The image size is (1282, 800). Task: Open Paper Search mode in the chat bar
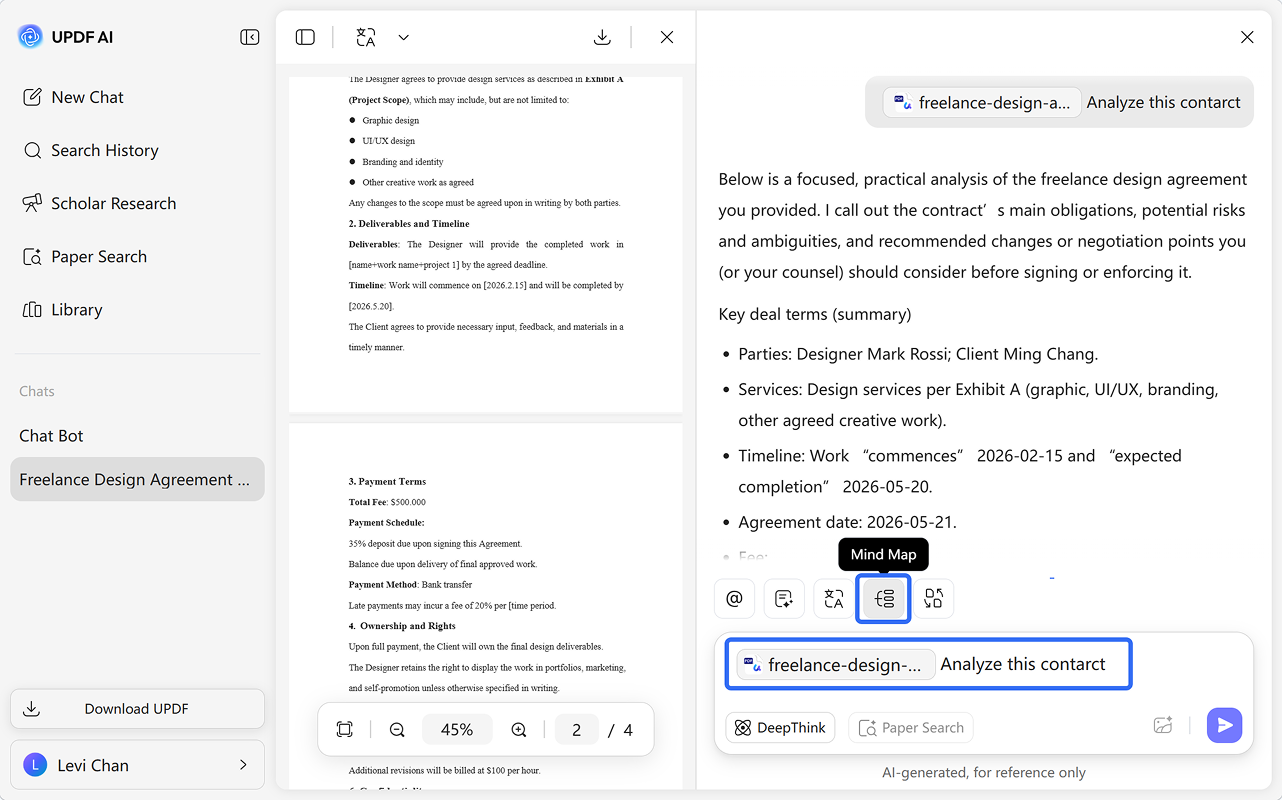(910, 727)
